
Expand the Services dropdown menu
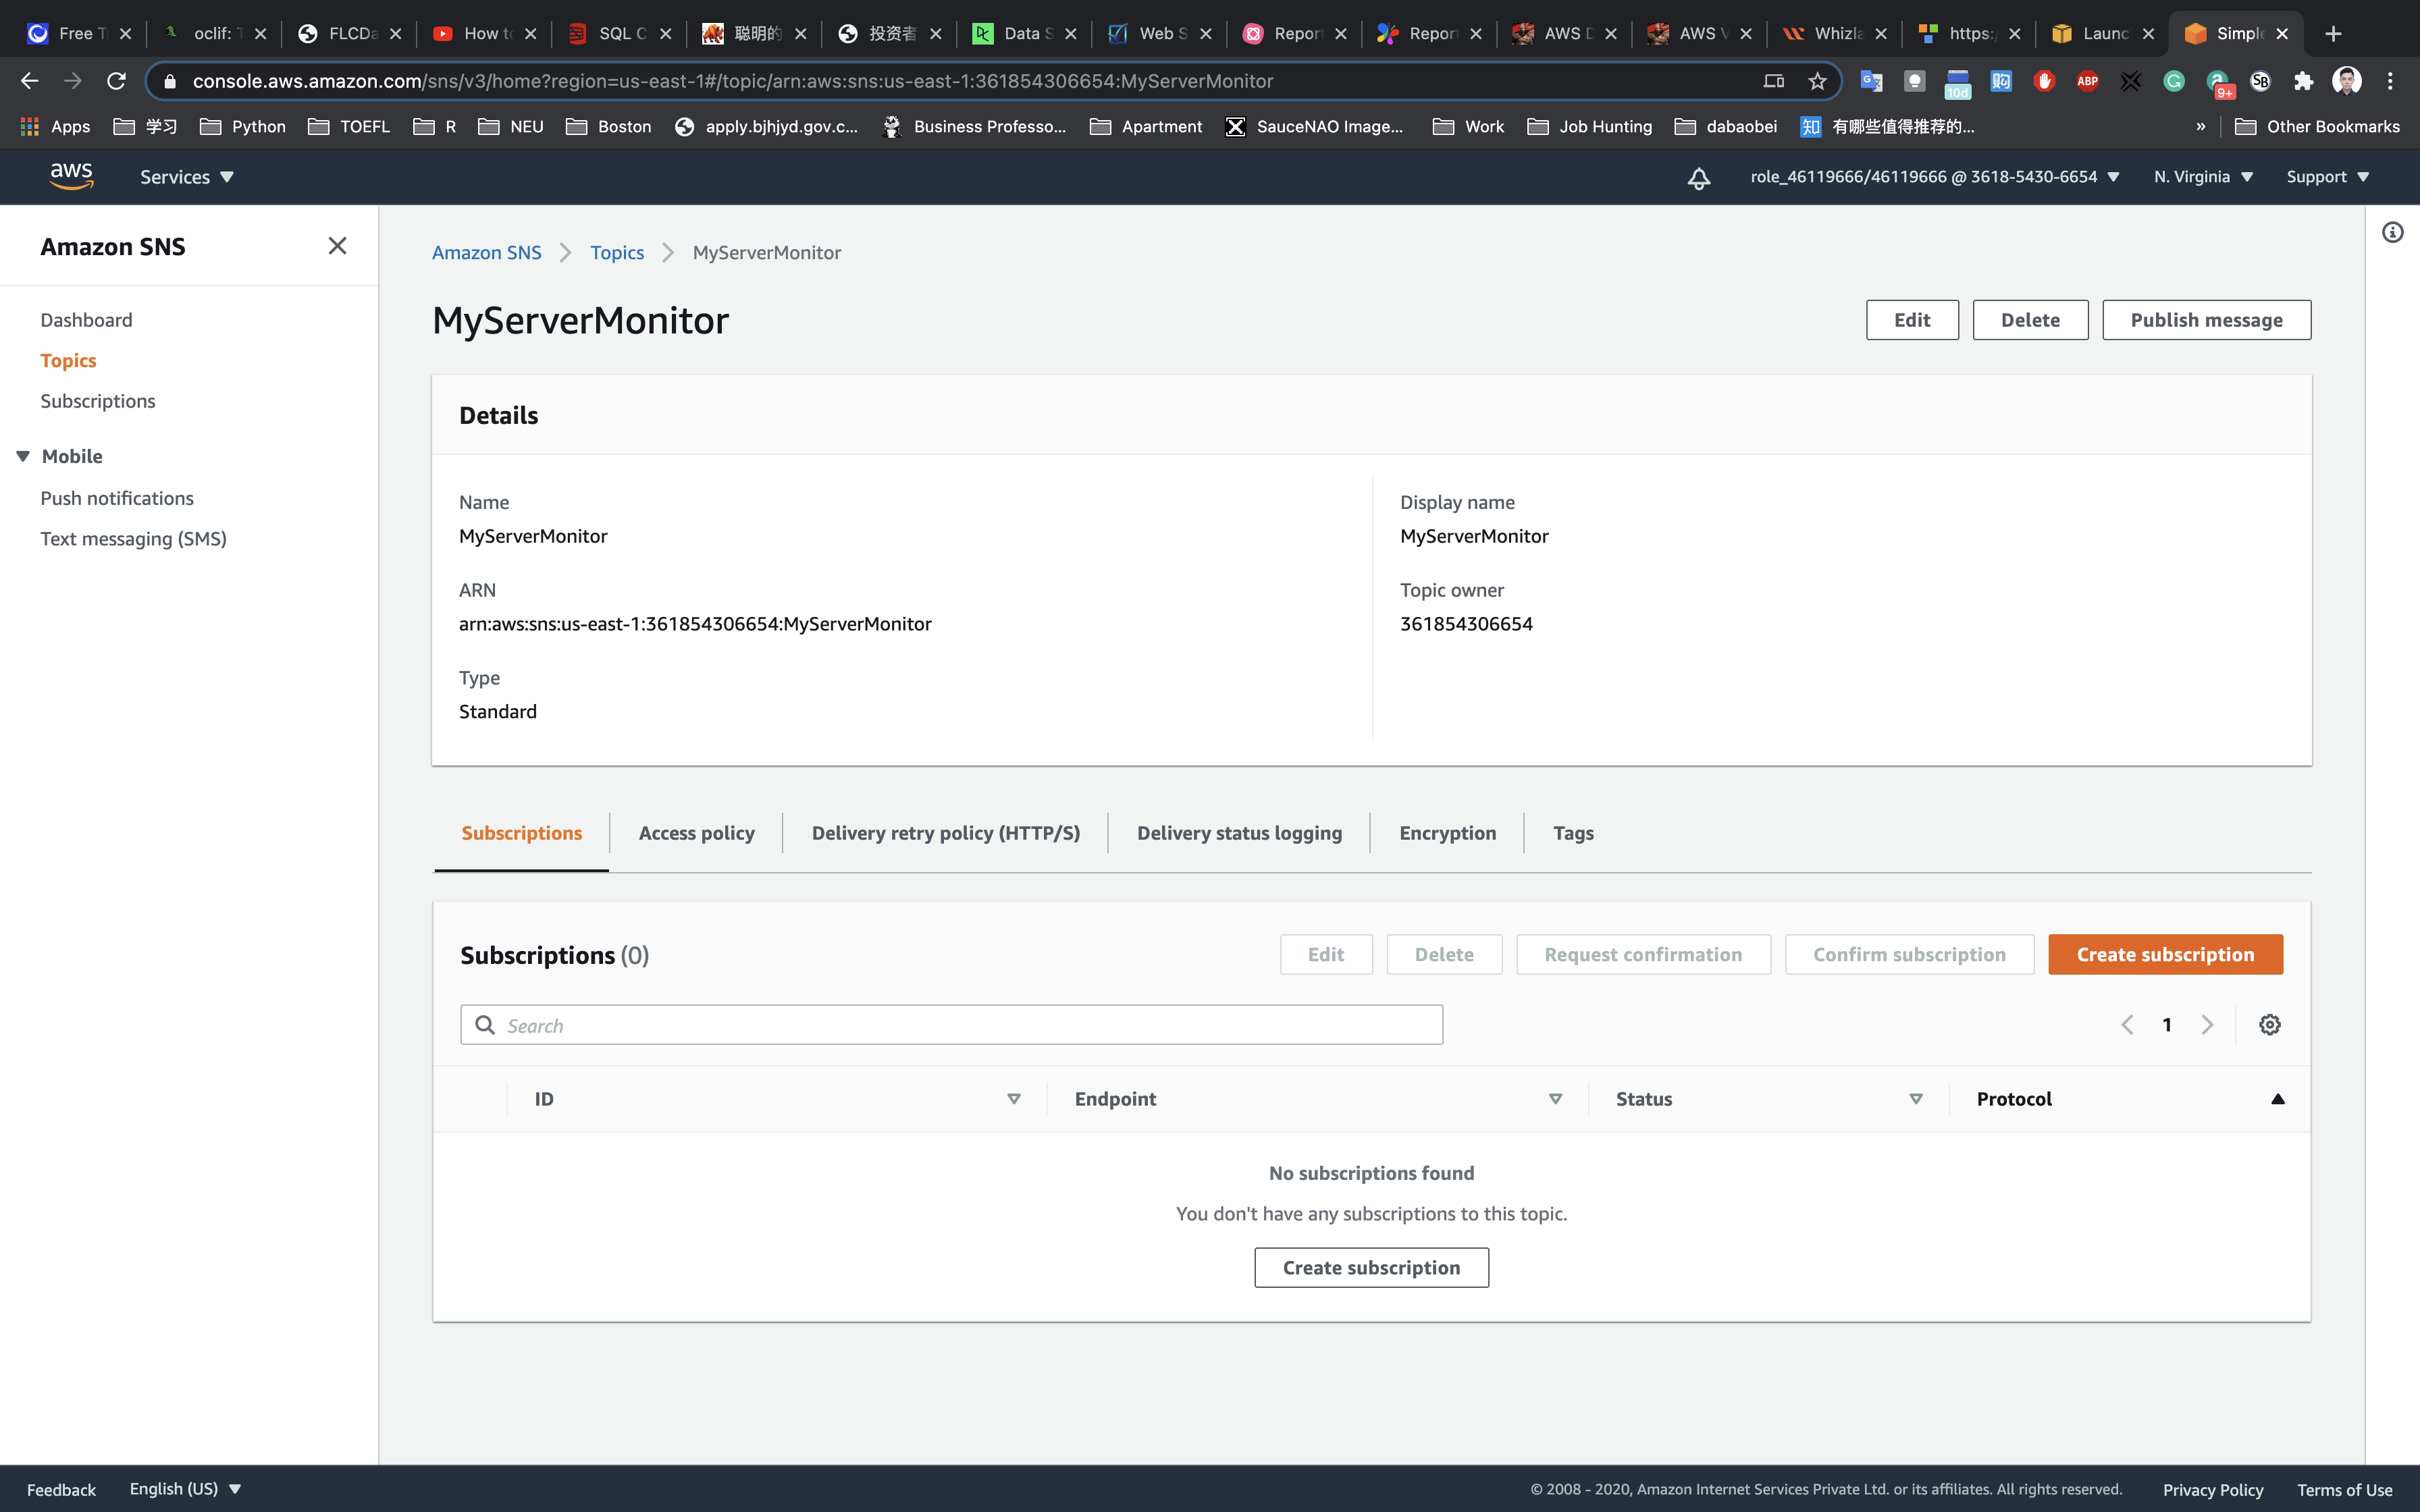pyautogui.click(x=186, y=177)
